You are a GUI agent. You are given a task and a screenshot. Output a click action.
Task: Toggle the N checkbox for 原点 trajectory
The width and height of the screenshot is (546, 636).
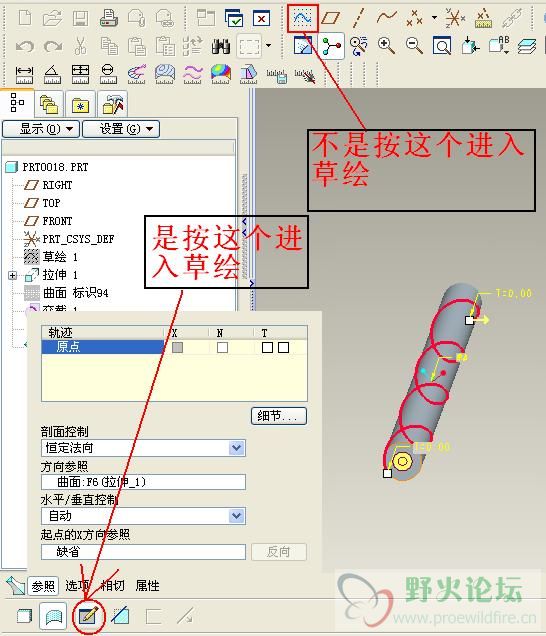[x=222, y=348]
